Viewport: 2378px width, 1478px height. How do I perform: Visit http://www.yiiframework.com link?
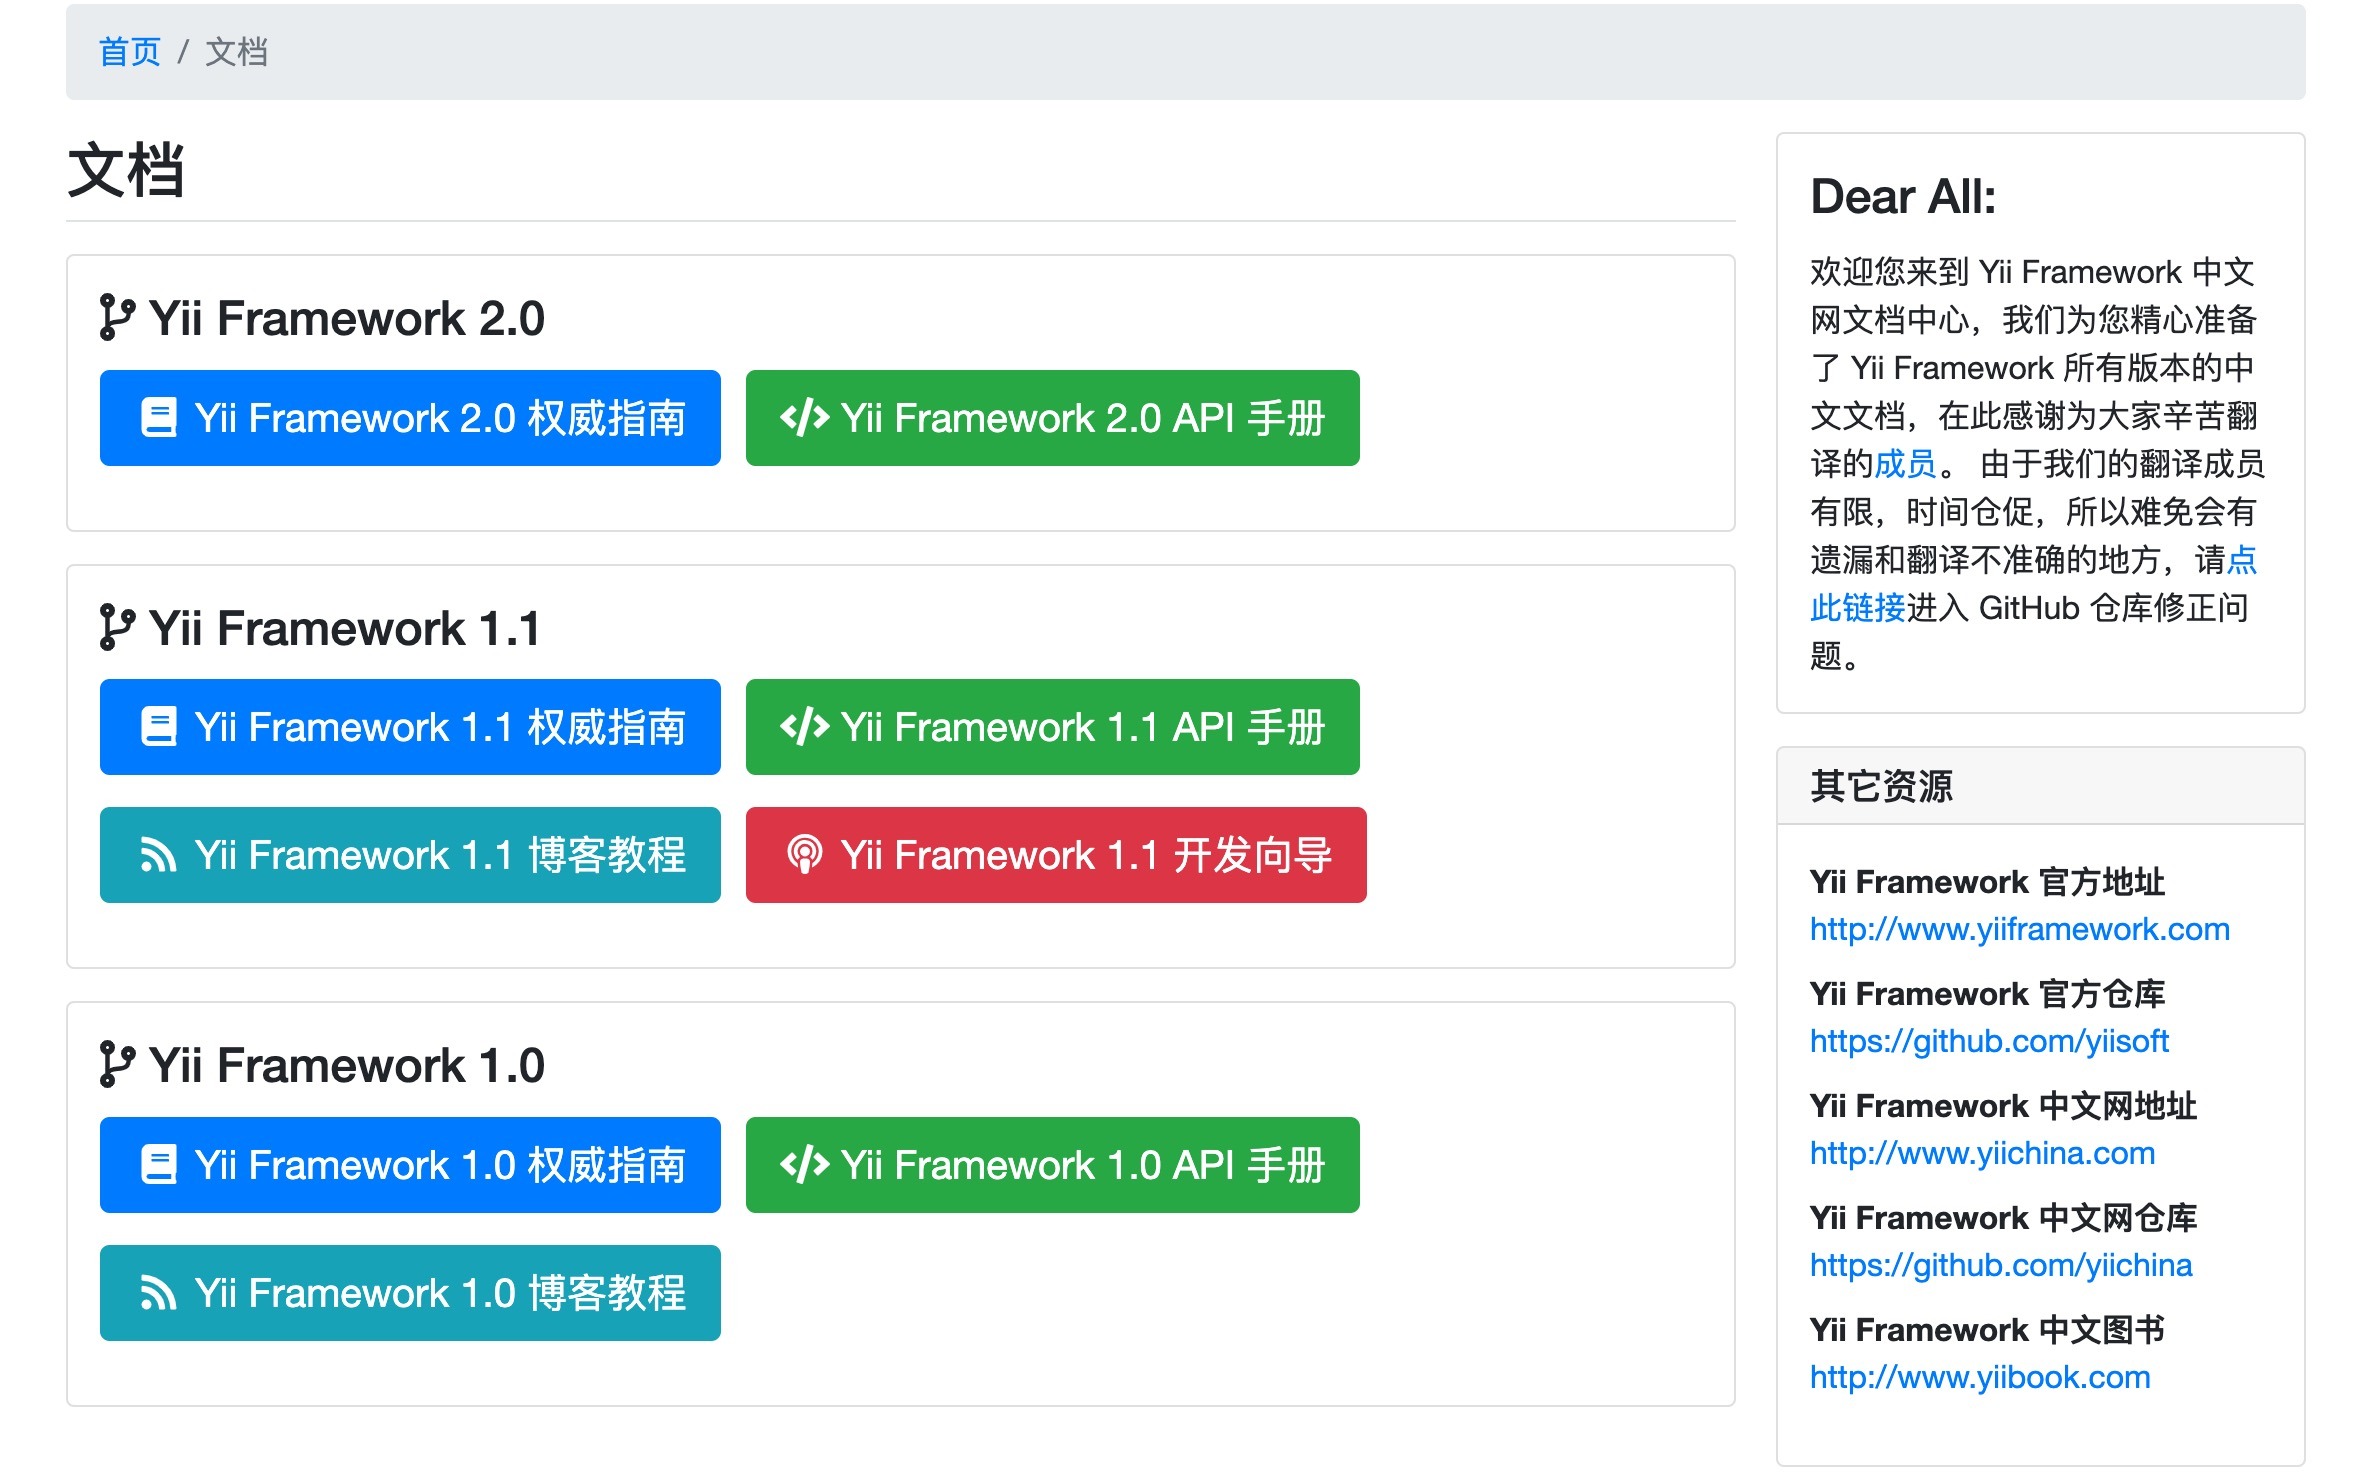2020,929
